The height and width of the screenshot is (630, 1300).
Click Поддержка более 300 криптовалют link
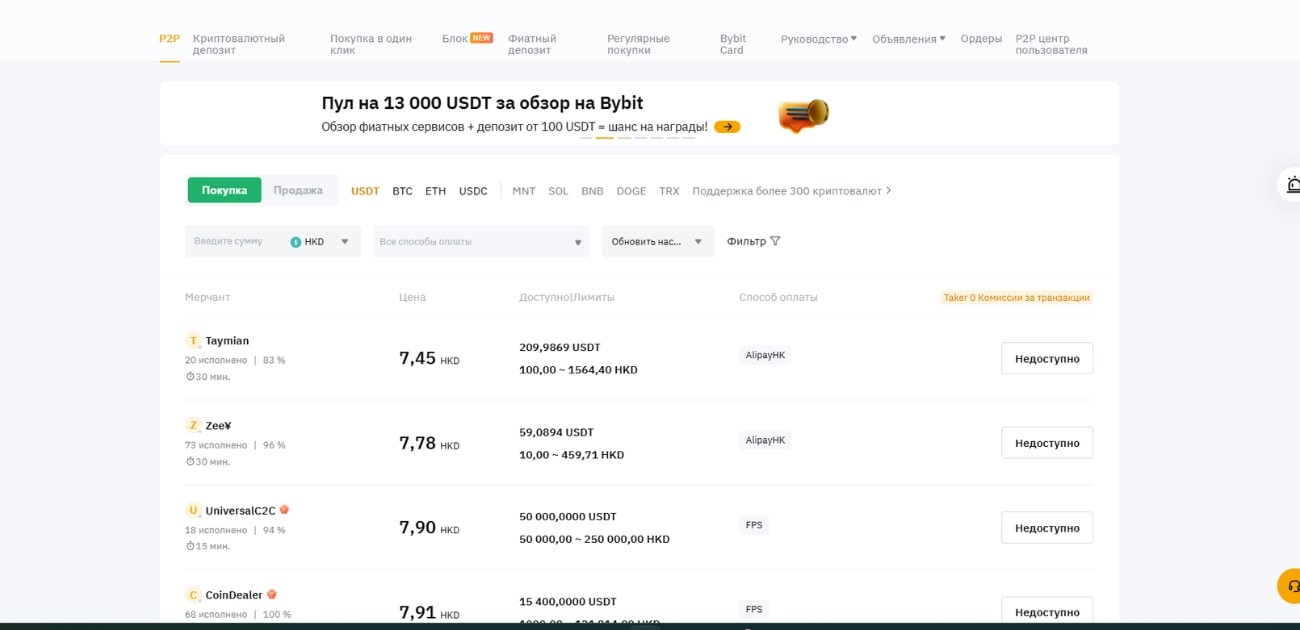pyautogui.click(x=787, y=191)
